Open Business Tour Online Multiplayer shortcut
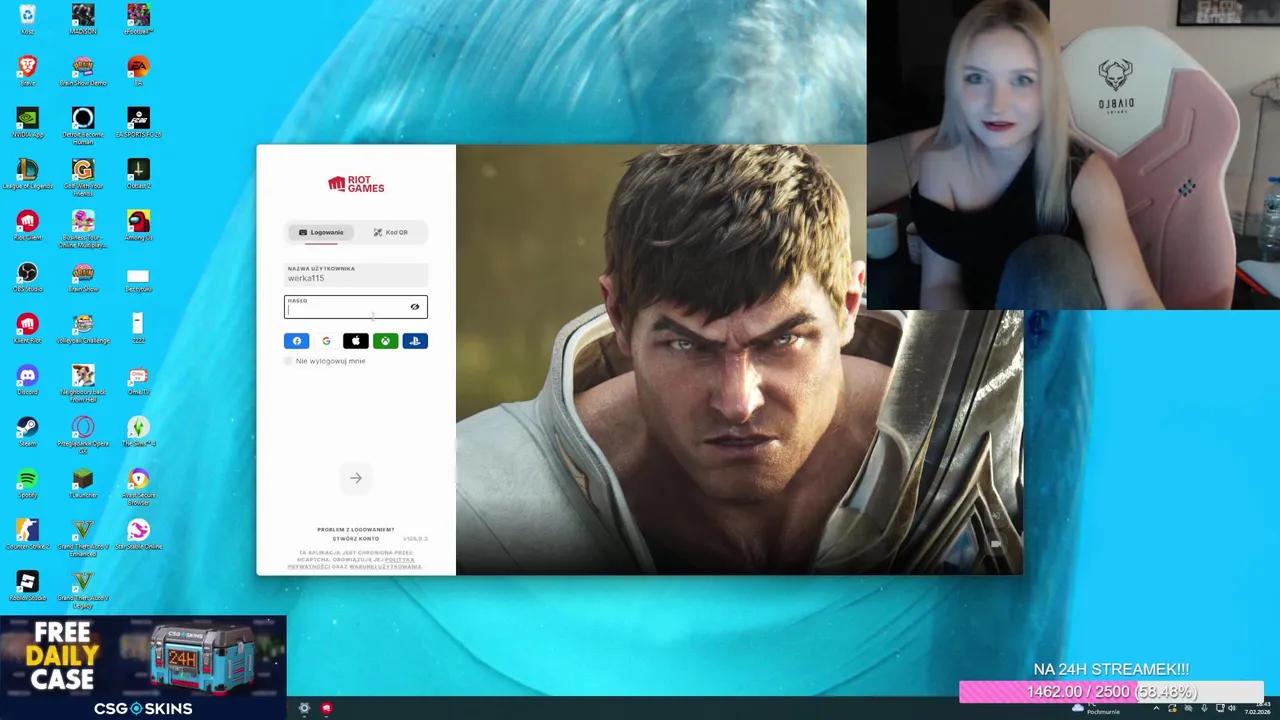This screenshot has width=1280, height=720. coord(83,229)
